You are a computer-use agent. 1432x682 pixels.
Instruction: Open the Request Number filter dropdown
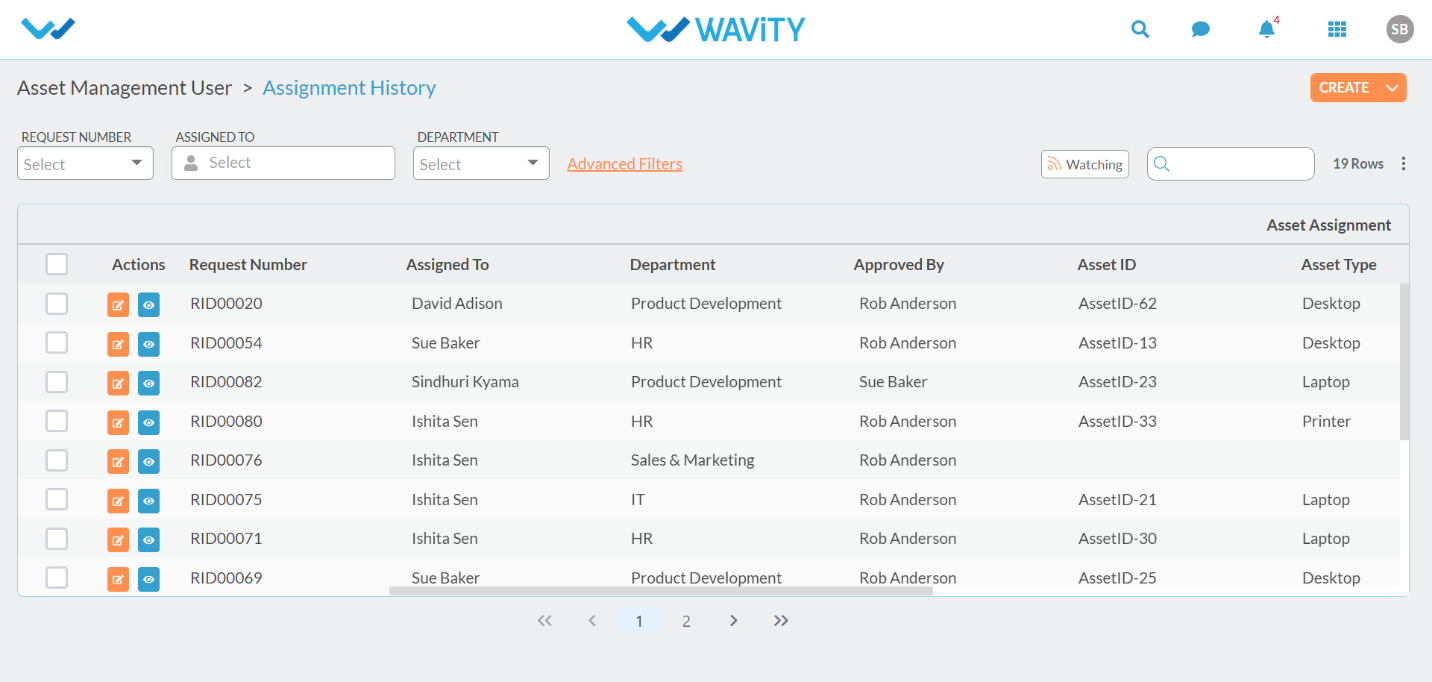tap(85, 163)
